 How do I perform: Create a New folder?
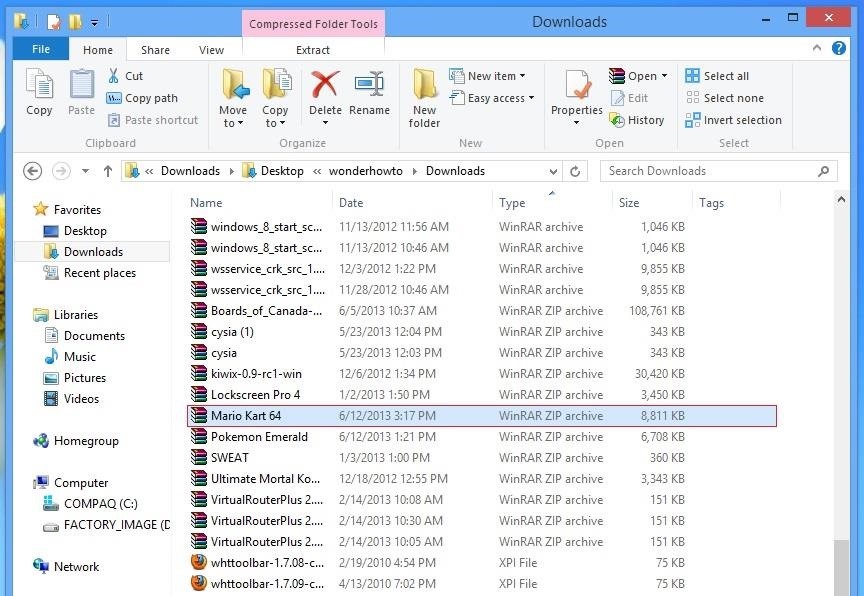(x=424, y=99)
